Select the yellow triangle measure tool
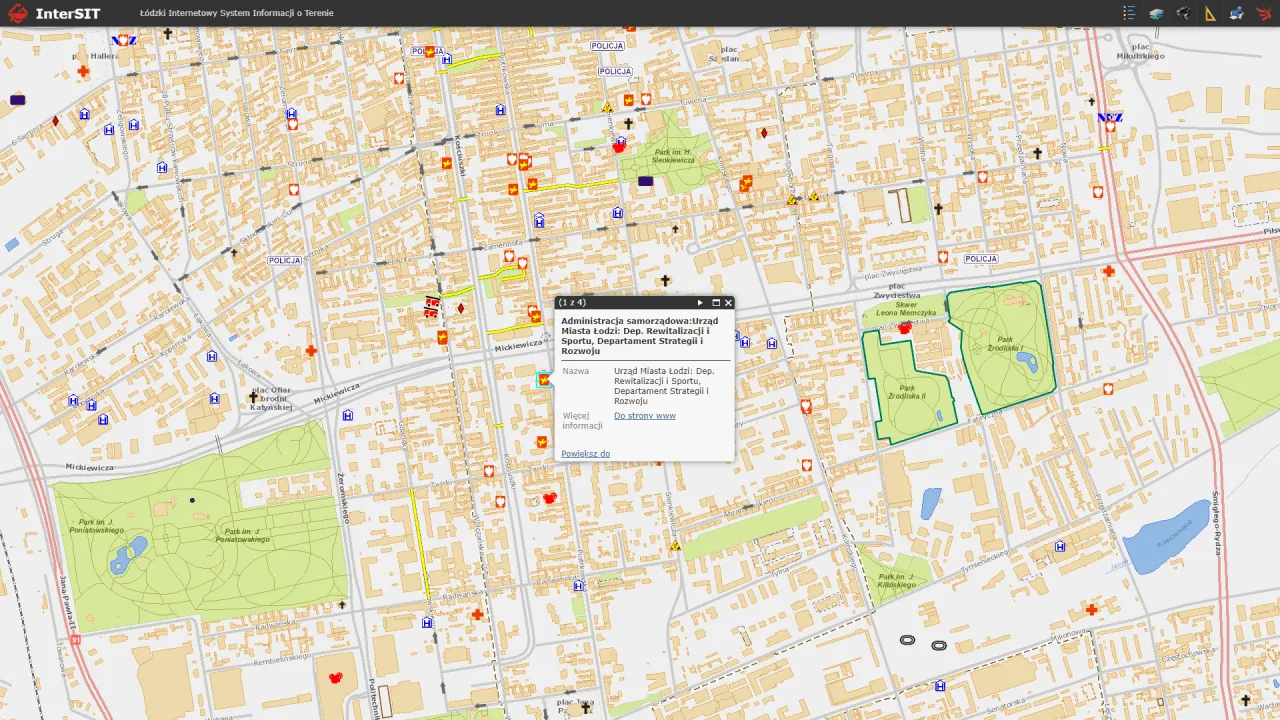The image size is (1280, 720). [1210, 13]
